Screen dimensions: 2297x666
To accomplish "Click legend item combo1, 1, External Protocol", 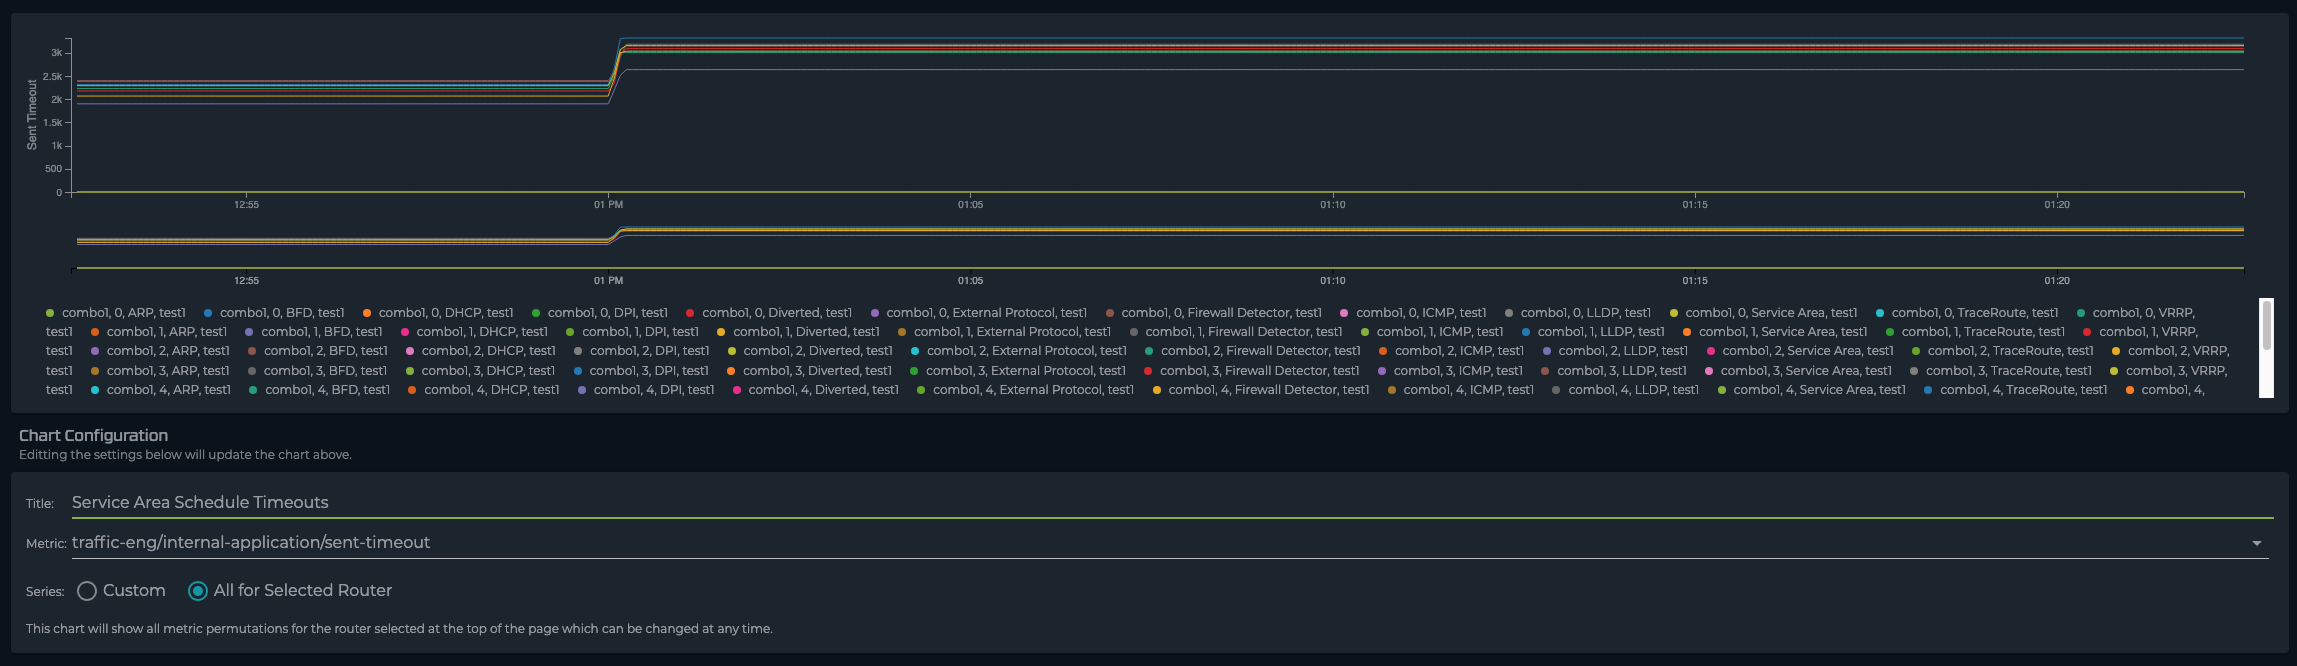I will [1004, 332].
